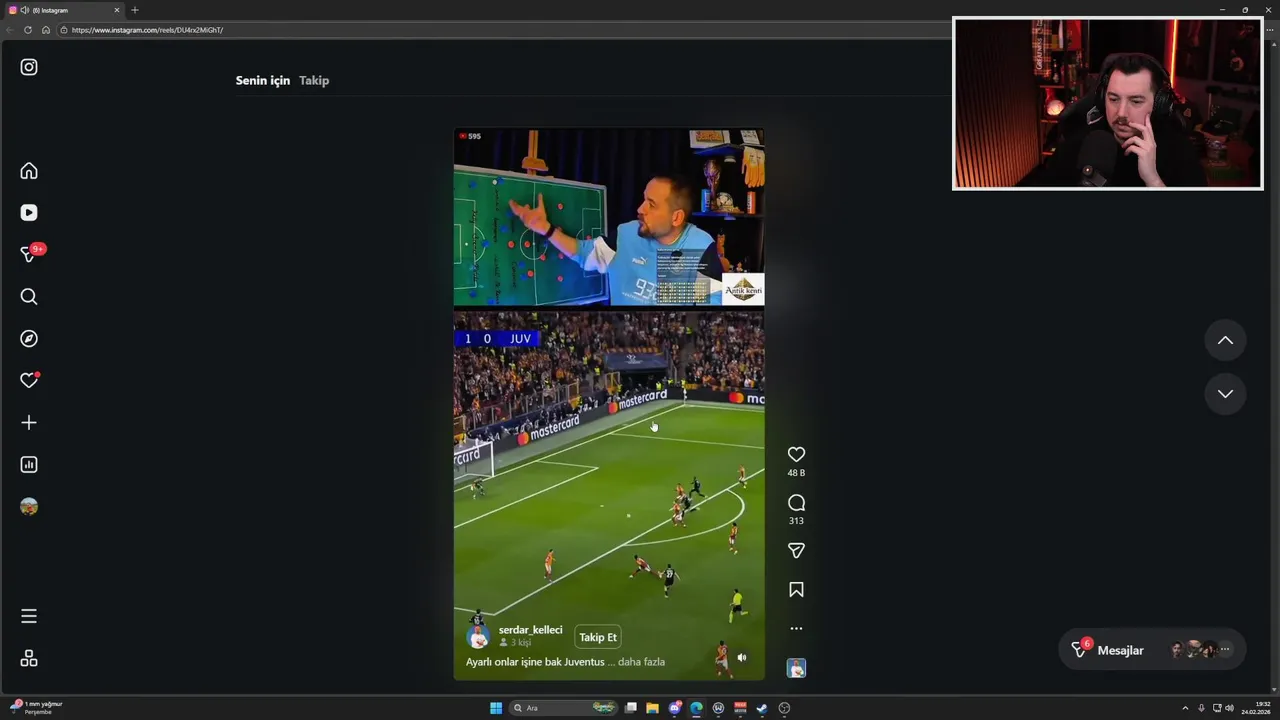Open the Reels section in sidebar
Viewport: 1280px width, 720px height.
coord(29,213)
